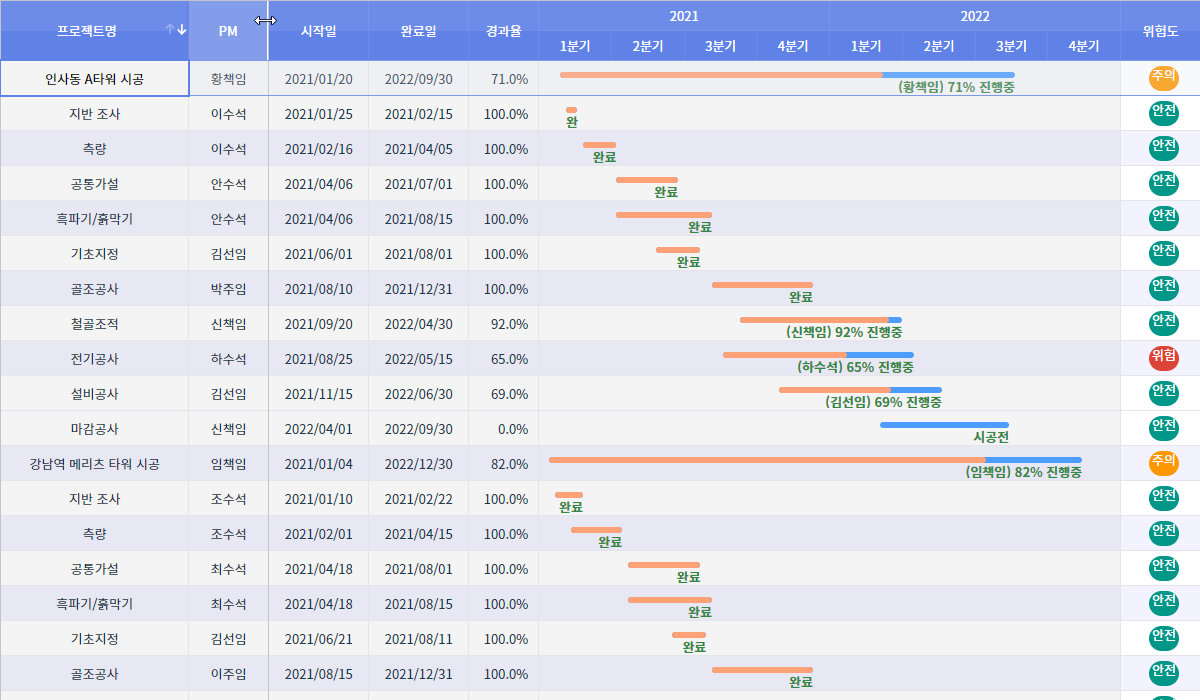Select the 2022 4분기 column header
Screen dimensions: 1200x700
click(x=1084, y=45)
